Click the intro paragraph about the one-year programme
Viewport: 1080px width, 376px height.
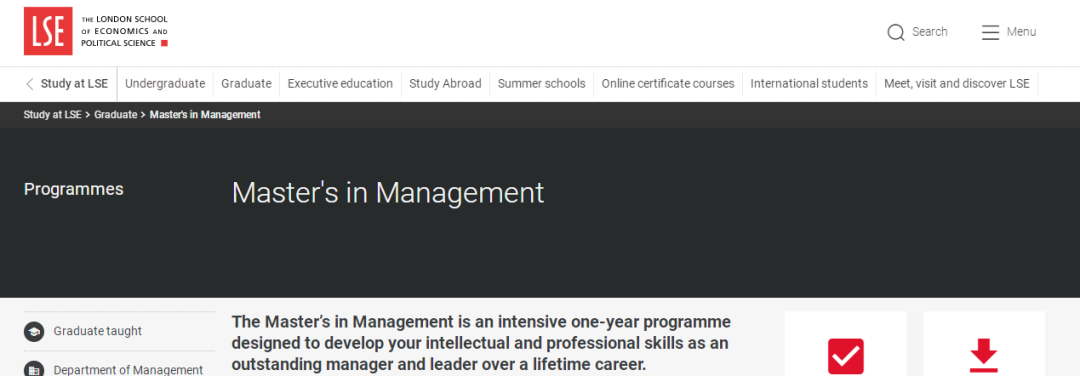[481, 342]
